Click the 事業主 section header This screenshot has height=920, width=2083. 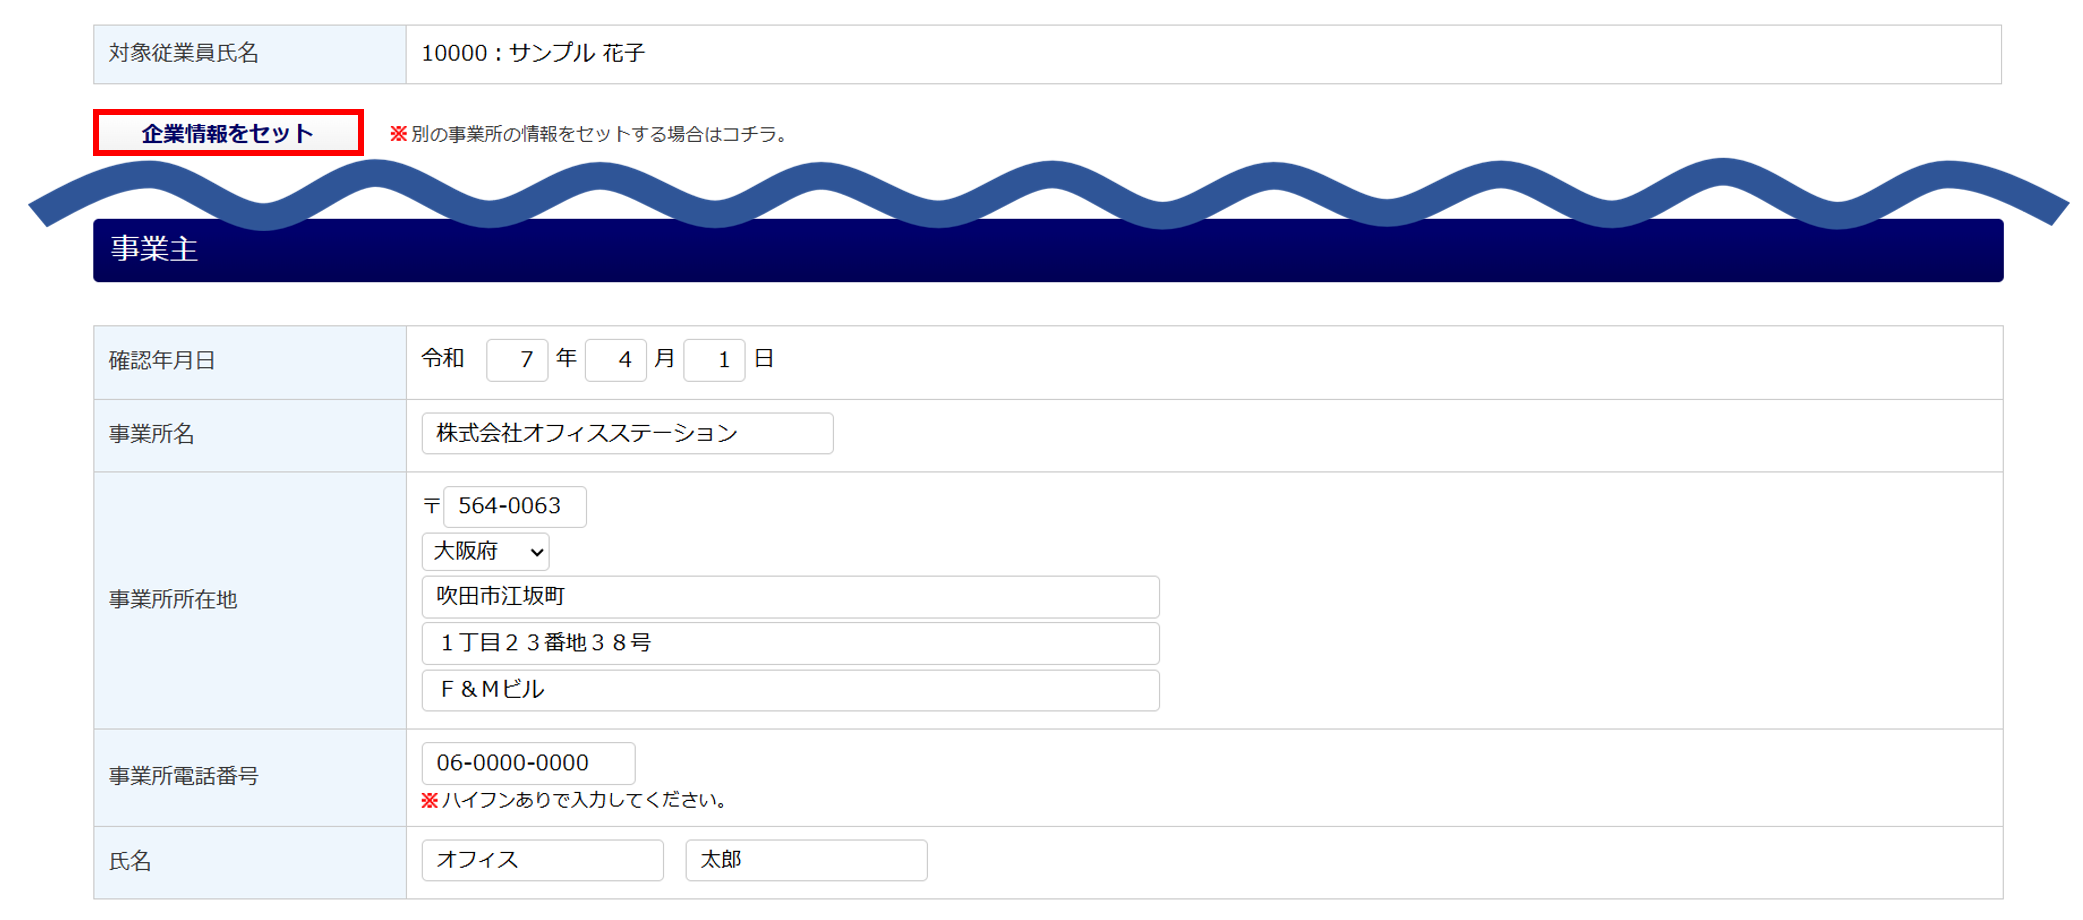[x=1048, y=250]
